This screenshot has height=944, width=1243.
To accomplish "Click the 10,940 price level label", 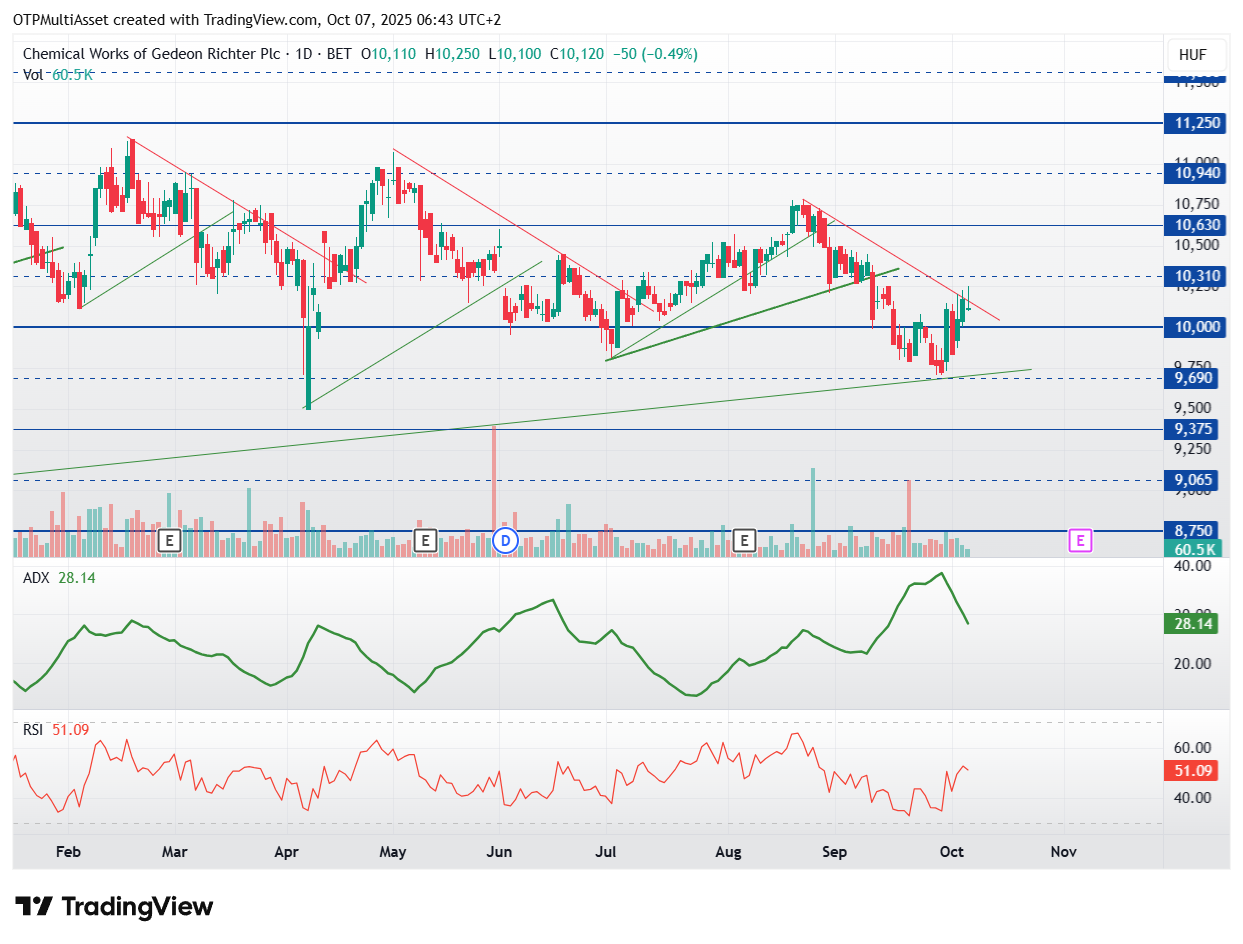I will (1194, 173).
